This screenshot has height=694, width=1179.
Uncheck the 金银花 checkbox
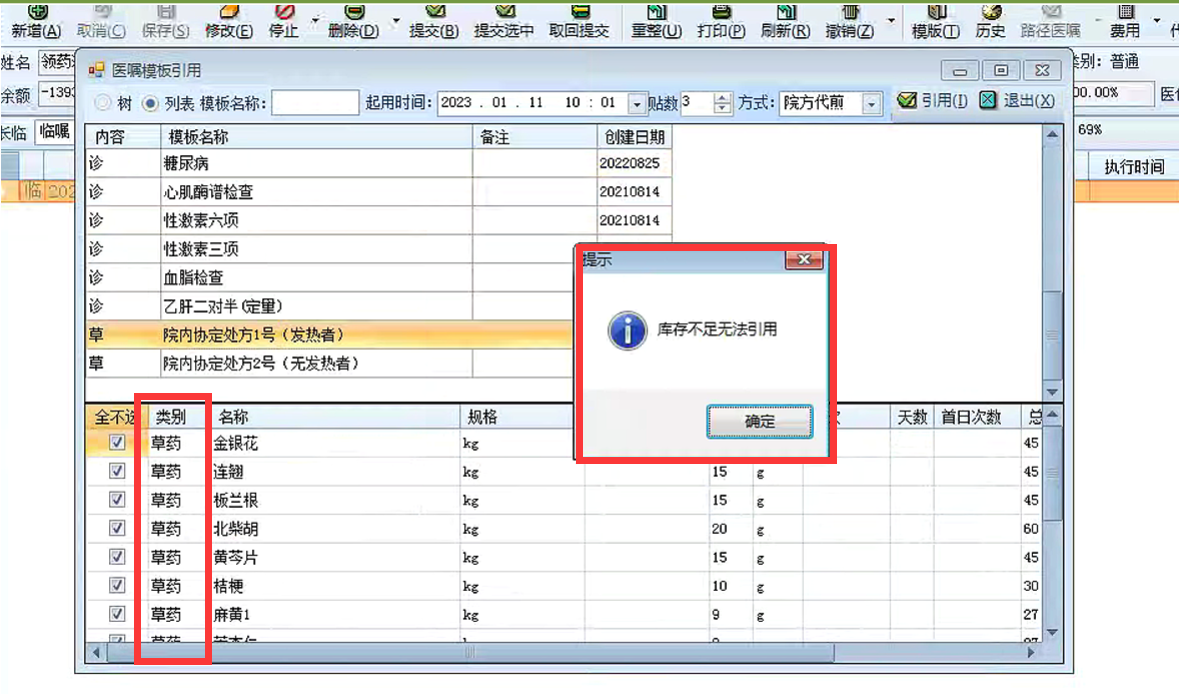[x=117, y=442]
